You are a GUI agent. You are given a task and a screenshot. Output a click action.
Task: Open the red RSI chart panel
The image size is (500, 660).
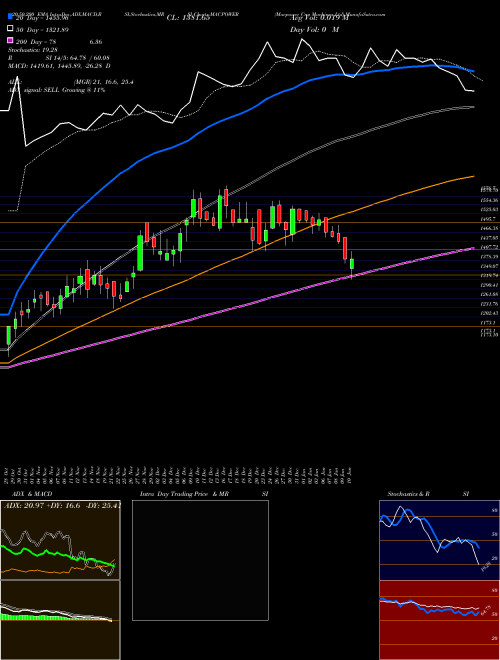coord(439,620)
